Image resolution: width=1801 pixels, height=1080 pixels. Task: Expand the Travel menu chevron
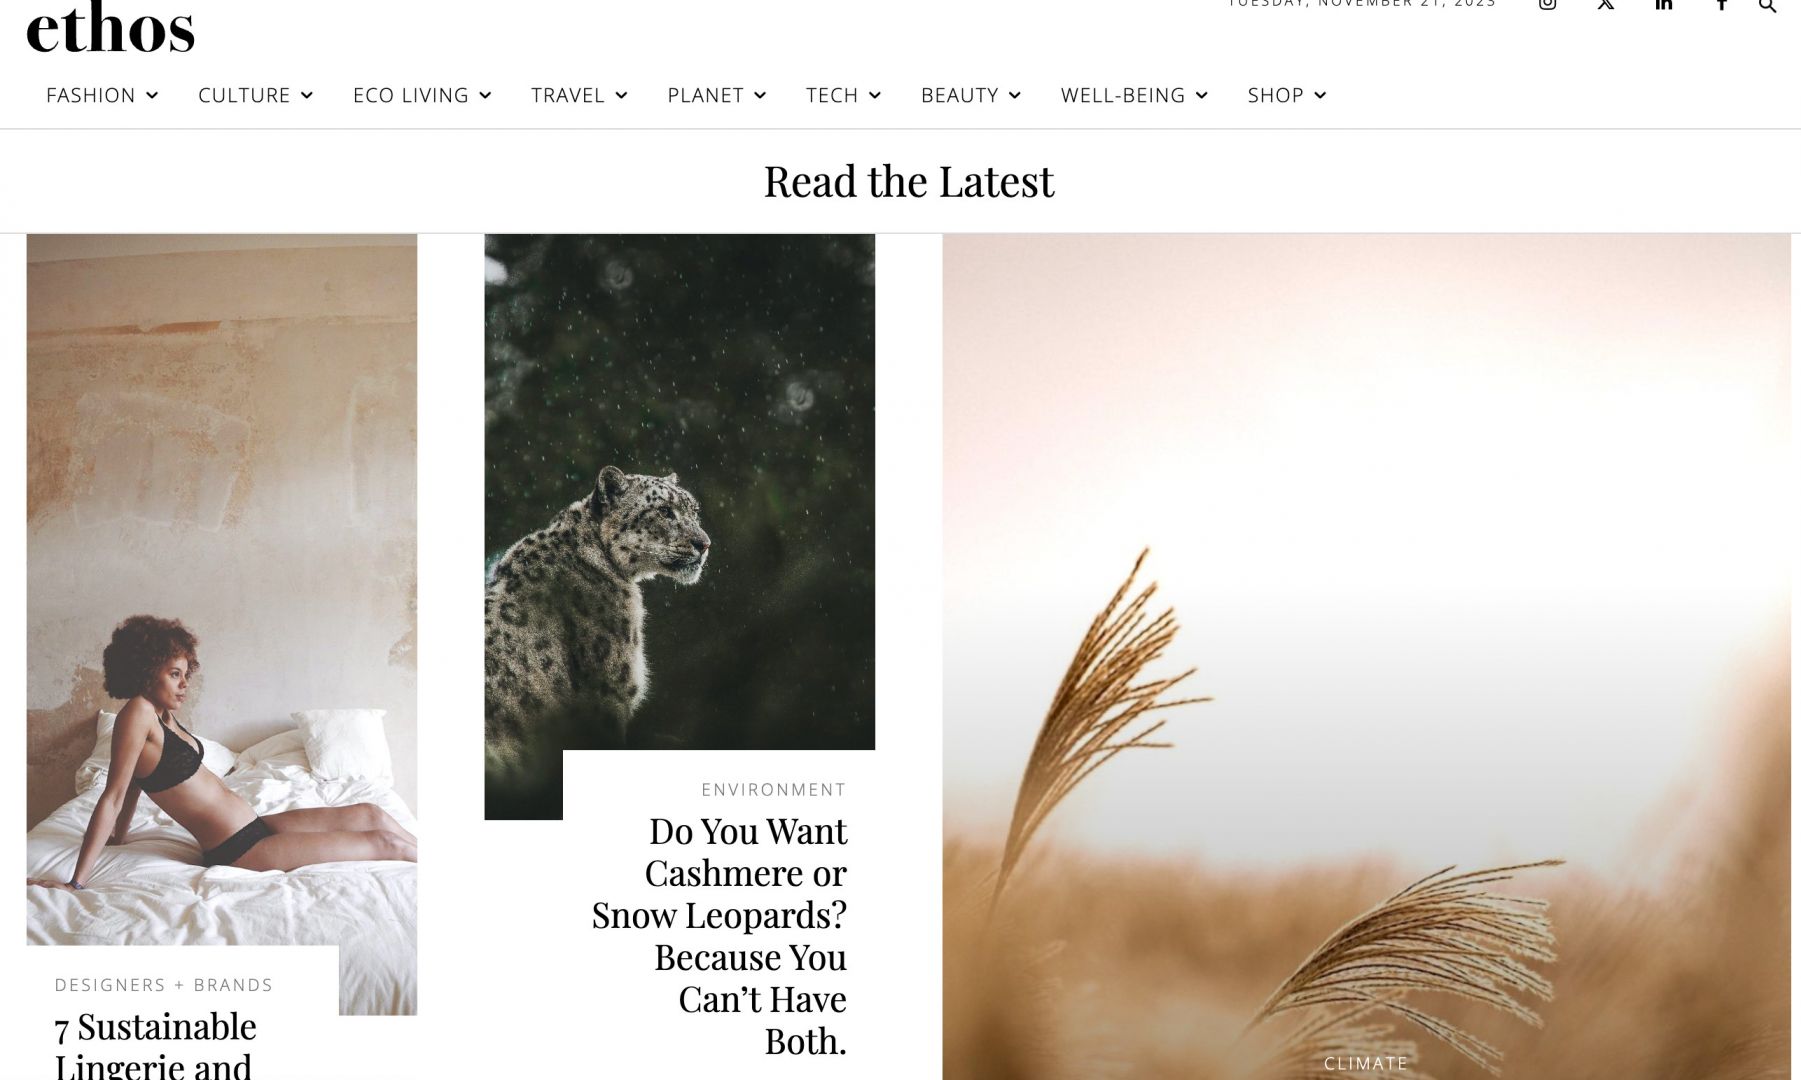pyautogui.click(x=621, y=95)
